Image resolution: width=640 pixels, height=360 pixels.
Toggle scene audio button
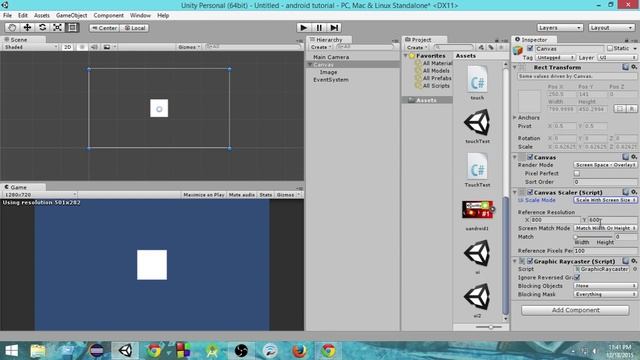tap(94, 47)
